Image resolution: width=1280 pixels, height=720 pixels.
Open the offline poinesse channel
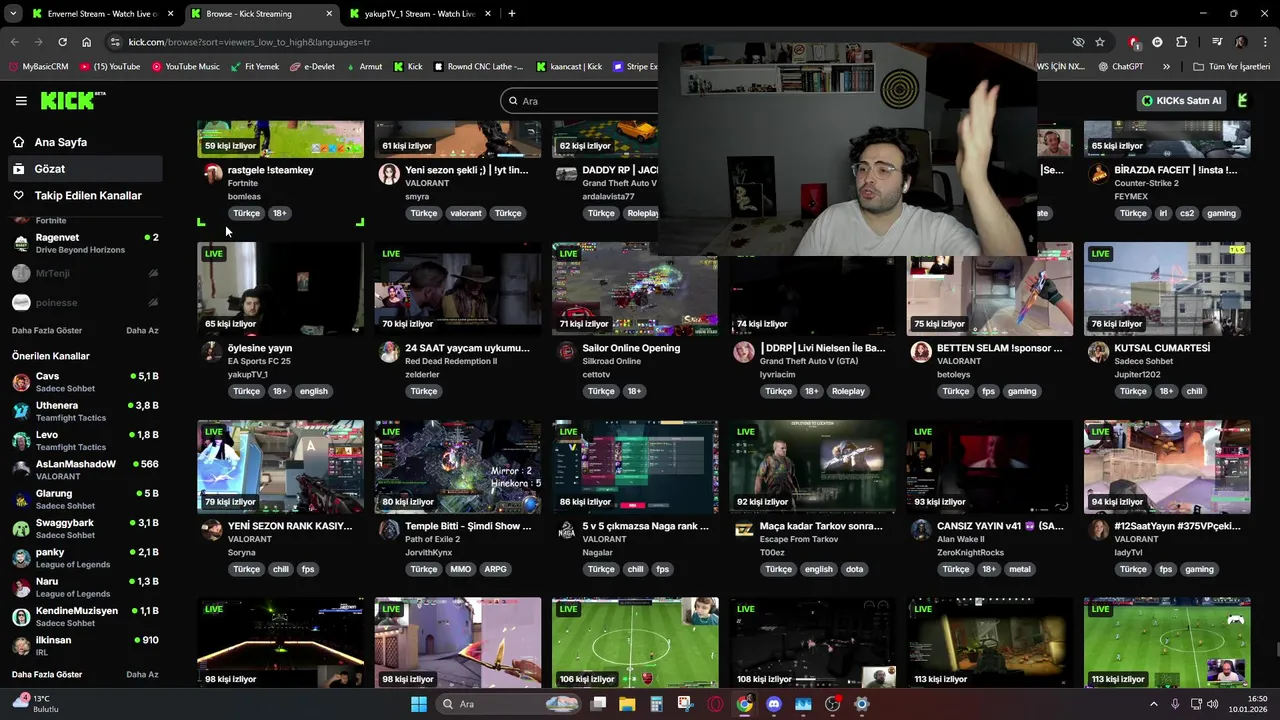[x=85, y=302]
